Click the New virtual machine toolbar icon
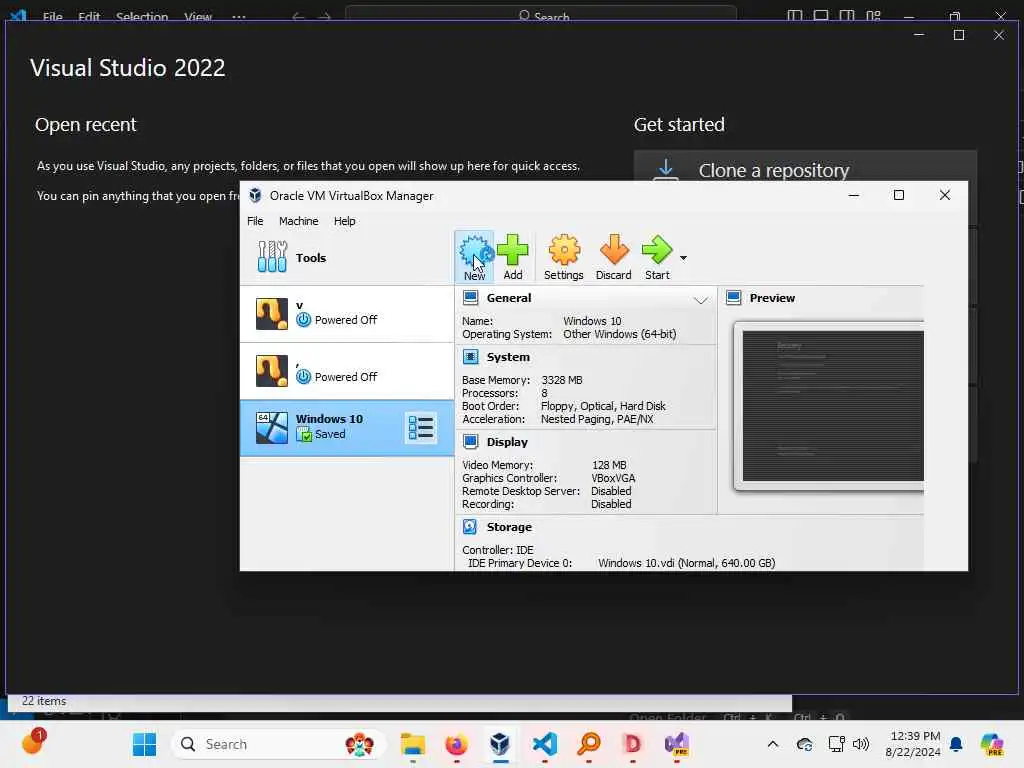Image resolution: width=1024 pixels, height=768 pixels. (x=474, y=257)
